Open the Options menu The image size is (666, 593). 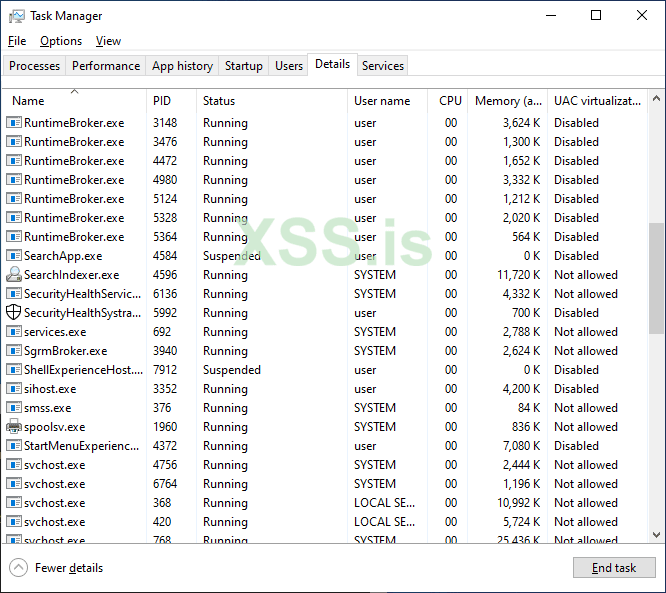(x=61, y=41)
